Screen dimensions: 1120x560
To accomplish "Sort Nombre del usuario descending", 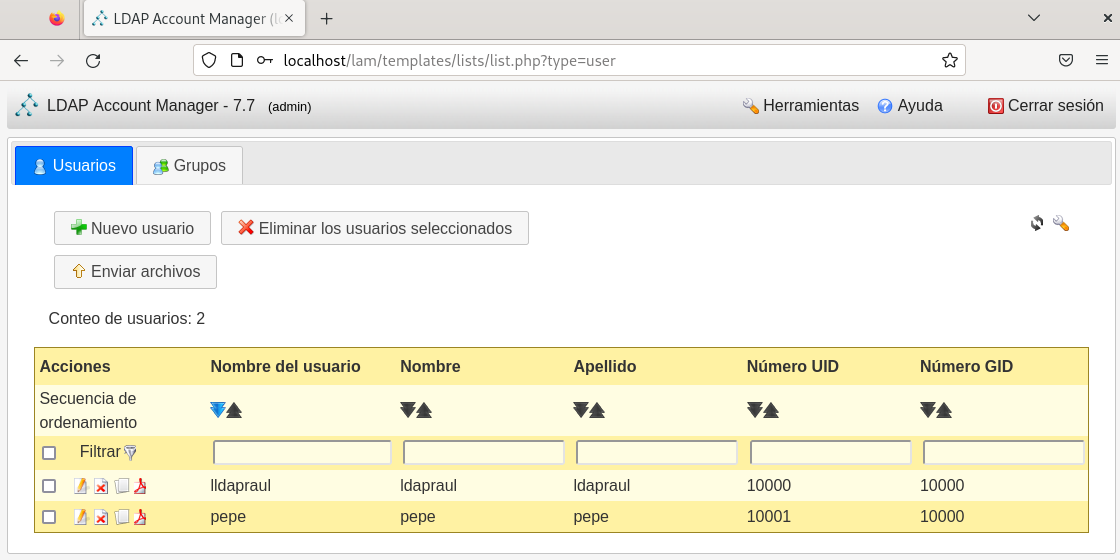I will point(234,410).
